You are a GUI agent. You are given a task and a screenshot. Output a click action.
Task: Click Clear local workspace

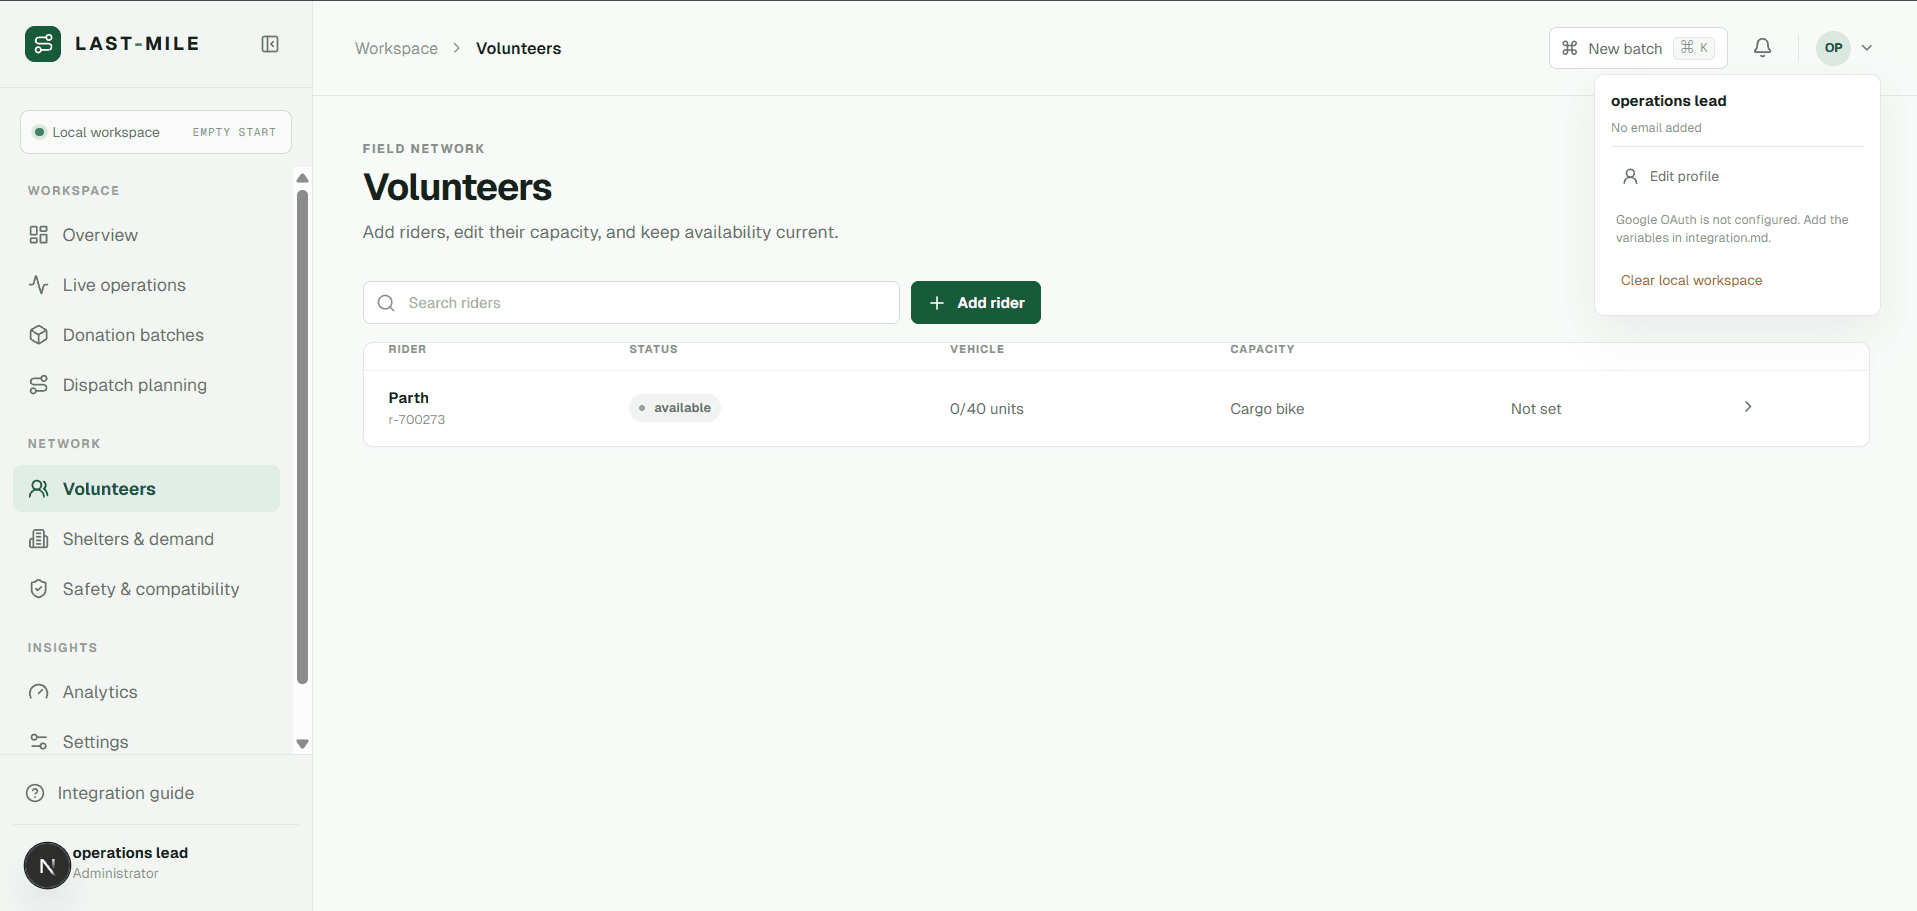click(1691, 281)
